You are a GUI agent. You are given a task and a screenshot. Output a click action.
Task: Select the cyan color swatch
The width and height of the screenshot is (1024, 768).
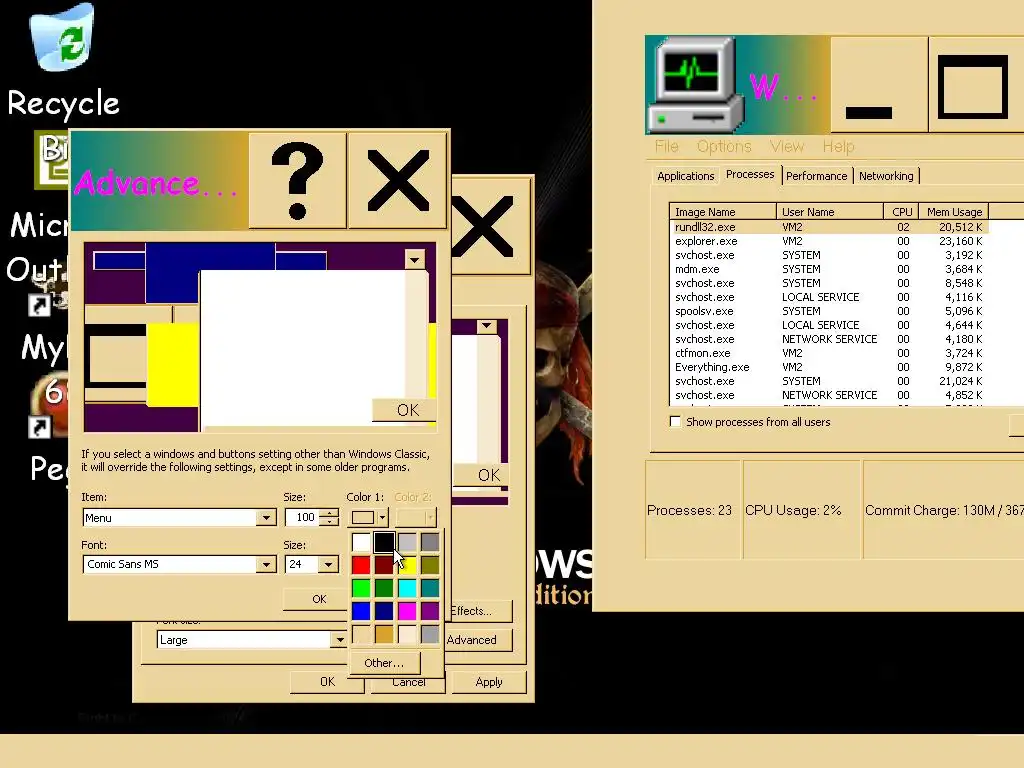pyautogui.click(x=407, y=588)
